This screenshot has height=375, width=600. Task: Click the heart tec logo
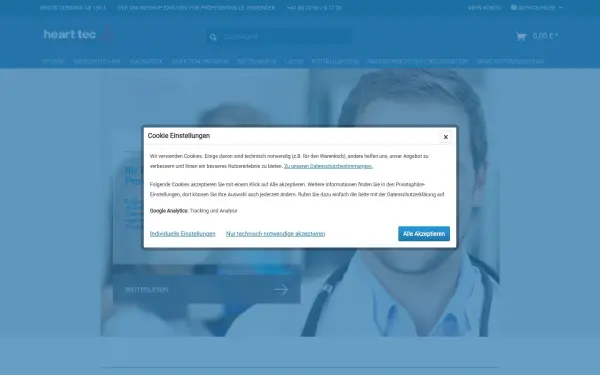[77, 34]
